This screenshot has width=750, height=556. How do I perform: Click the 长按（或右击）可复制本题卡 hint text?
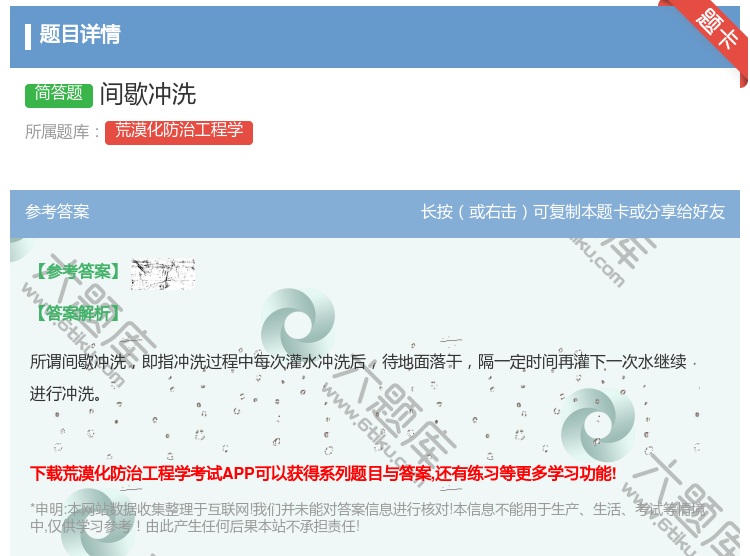[x=573, y=211]
